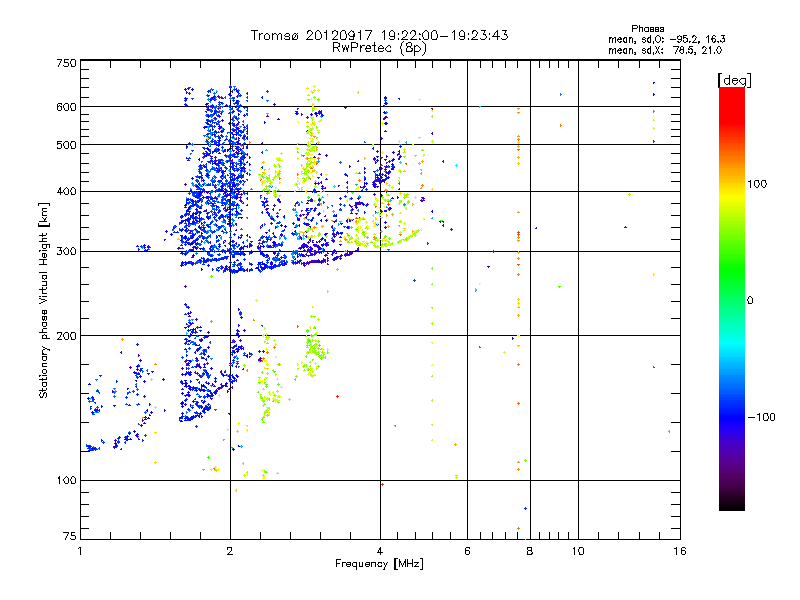Click the 'Frequency [MHz]' axis label
This screenshot has width=800, height=600.
tap(379, 564)
